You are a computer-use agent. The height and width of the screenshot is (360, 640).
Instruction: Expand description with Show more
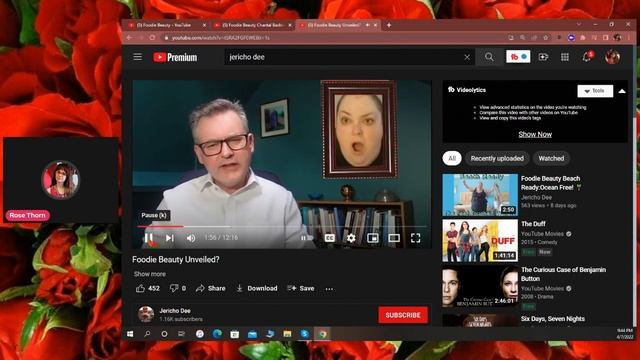click(x=150, y=274)
